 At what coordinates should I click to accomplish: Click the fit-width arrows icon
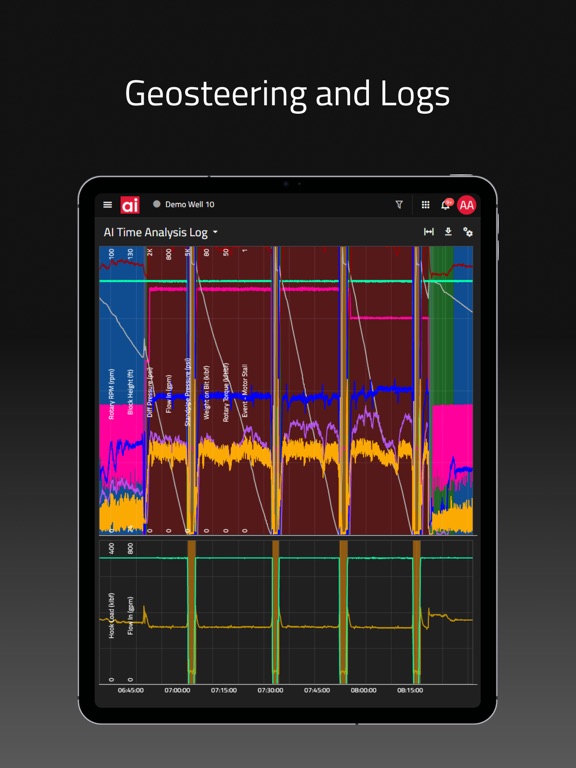[429, 232]
